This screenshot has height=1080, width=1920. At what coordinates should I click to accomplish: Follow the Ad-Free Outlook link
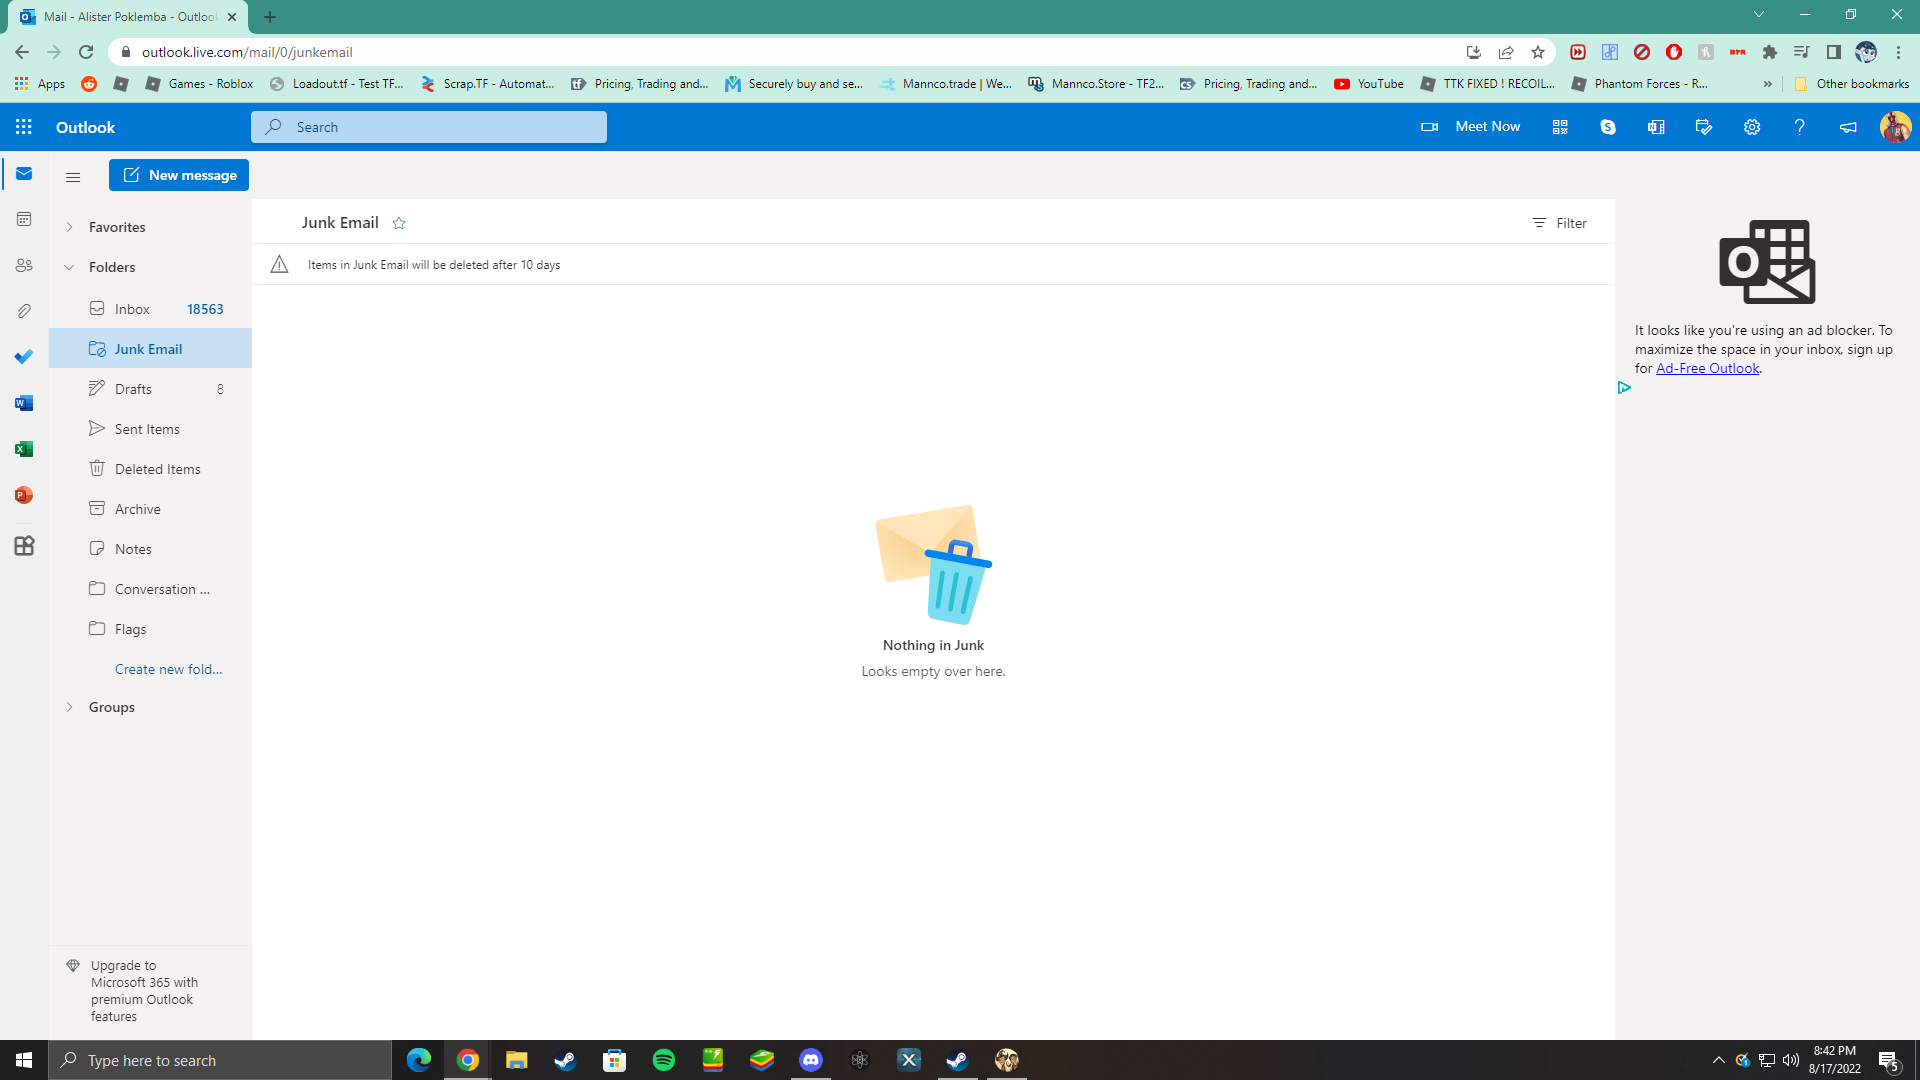click(1707, 368)
